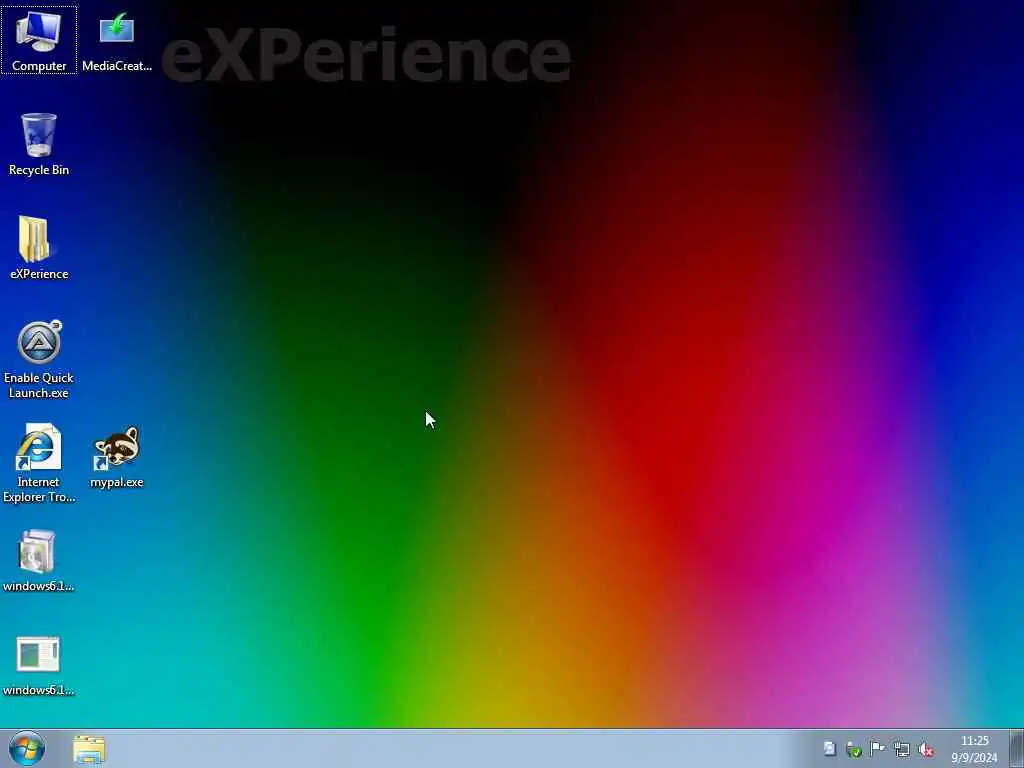Click the document tray icon left of Safely Remove
Image resolution: width=1024 pixels, height=768 pixels.
point(829,749)
